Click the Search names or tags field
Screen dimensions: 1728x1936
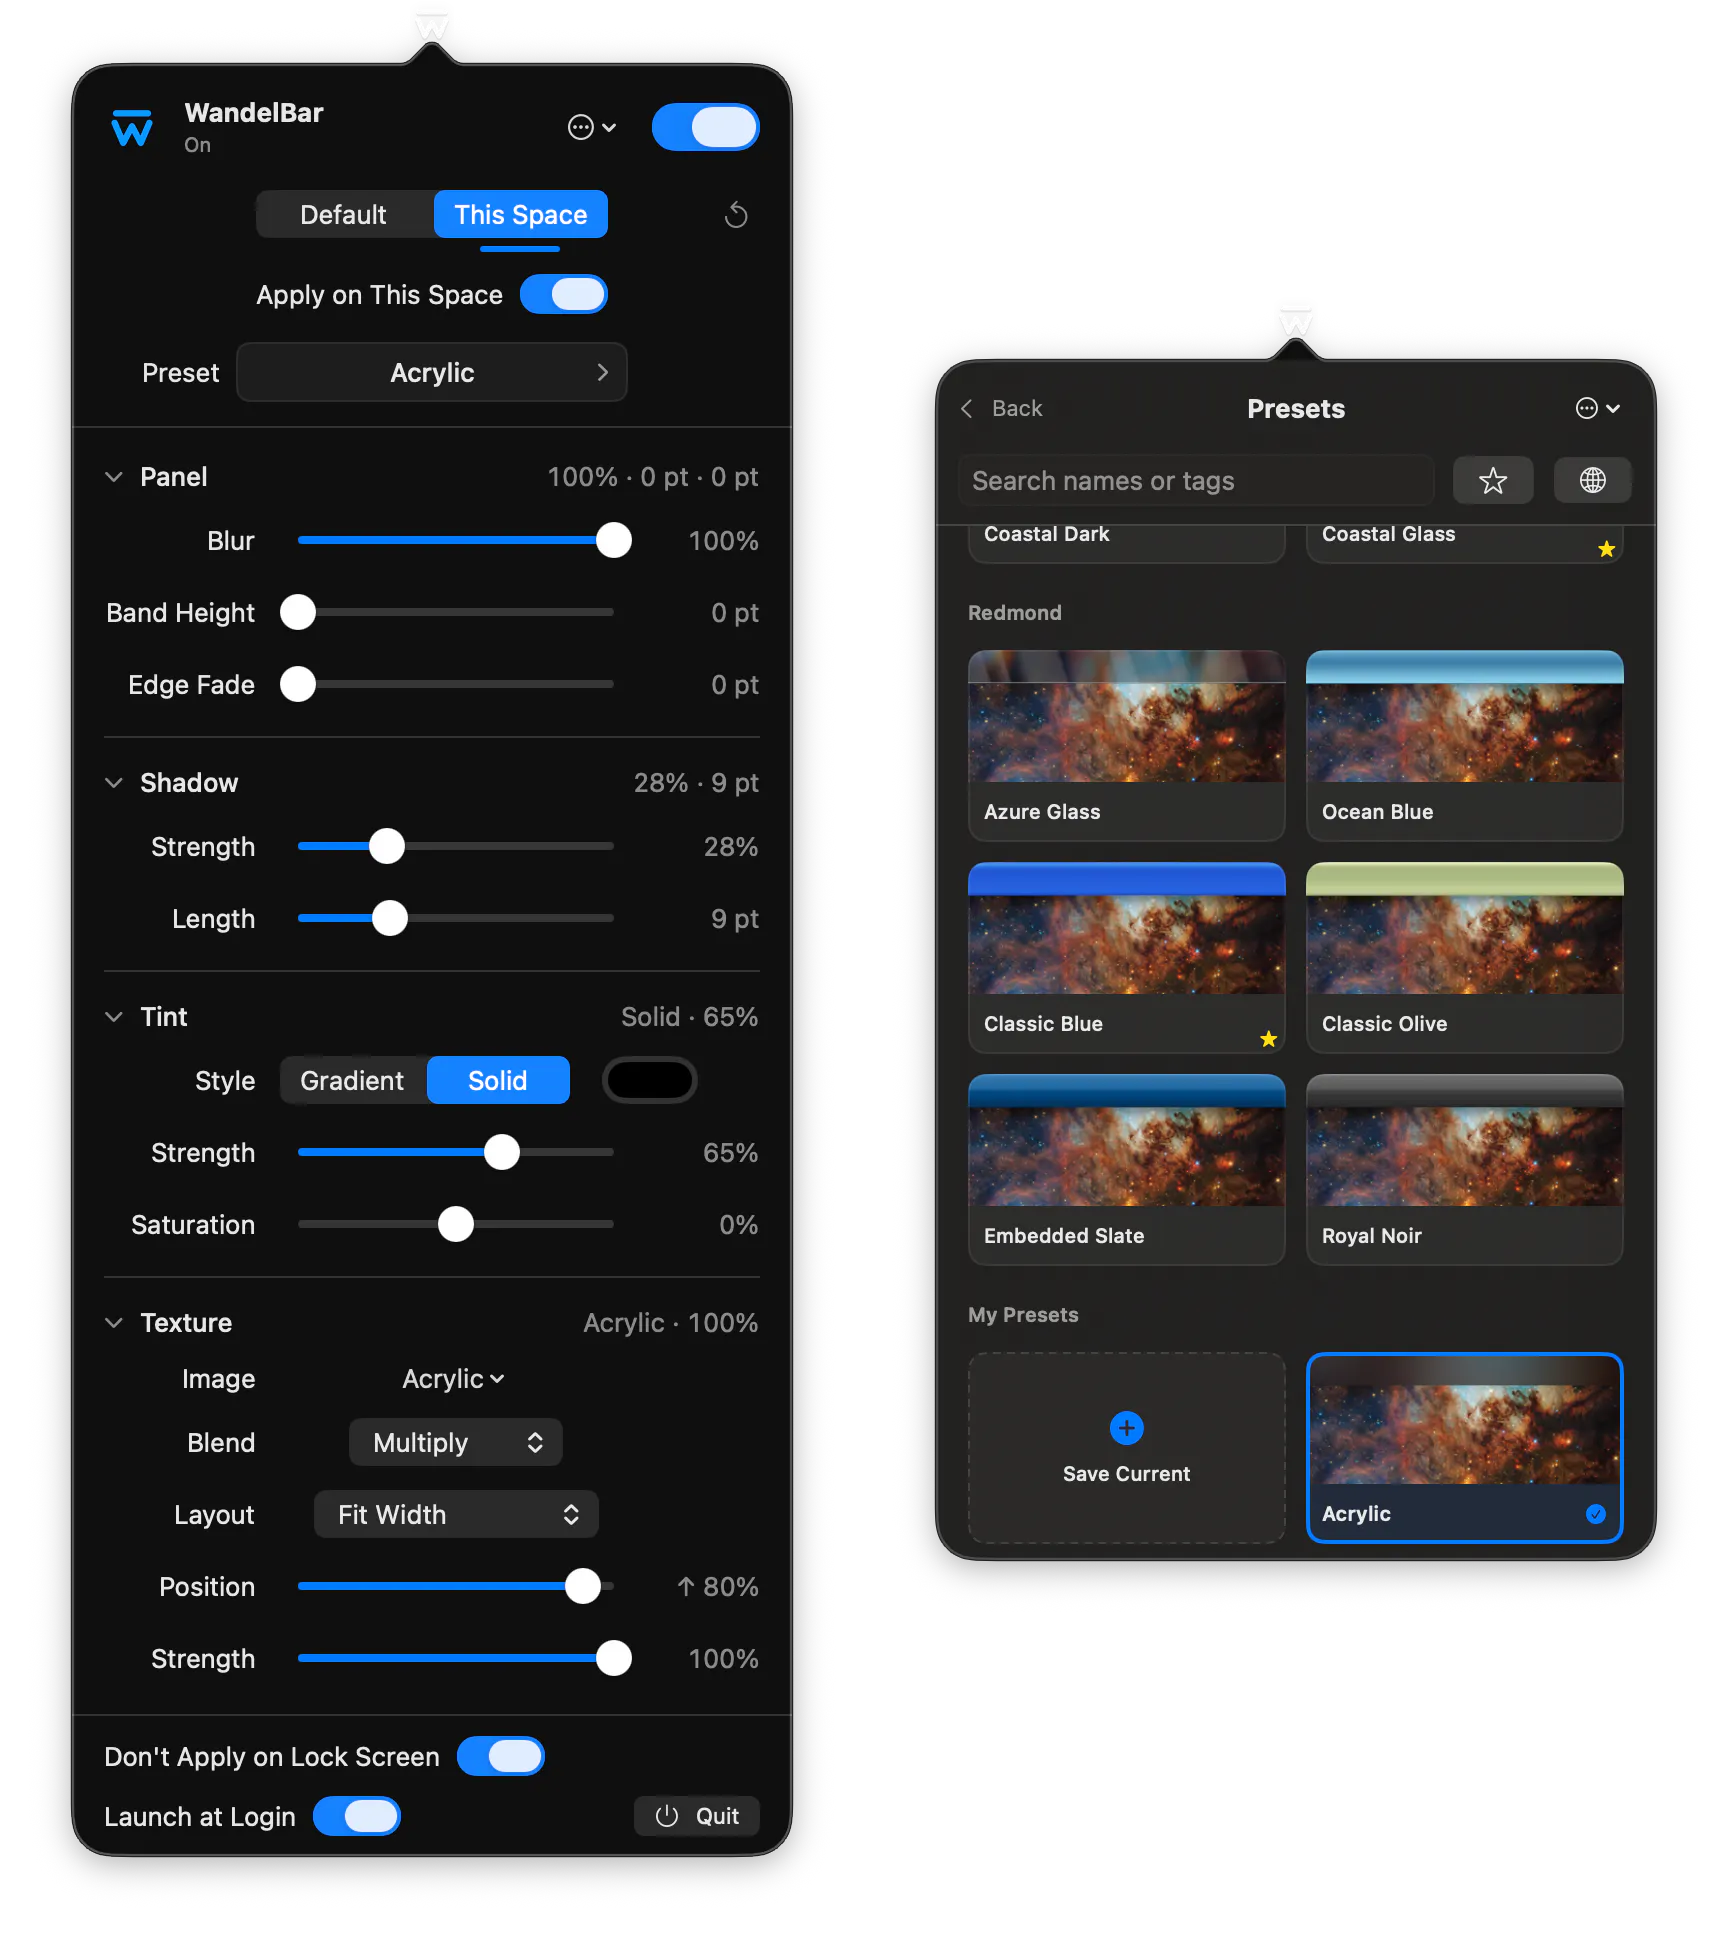click(1196, 481)
